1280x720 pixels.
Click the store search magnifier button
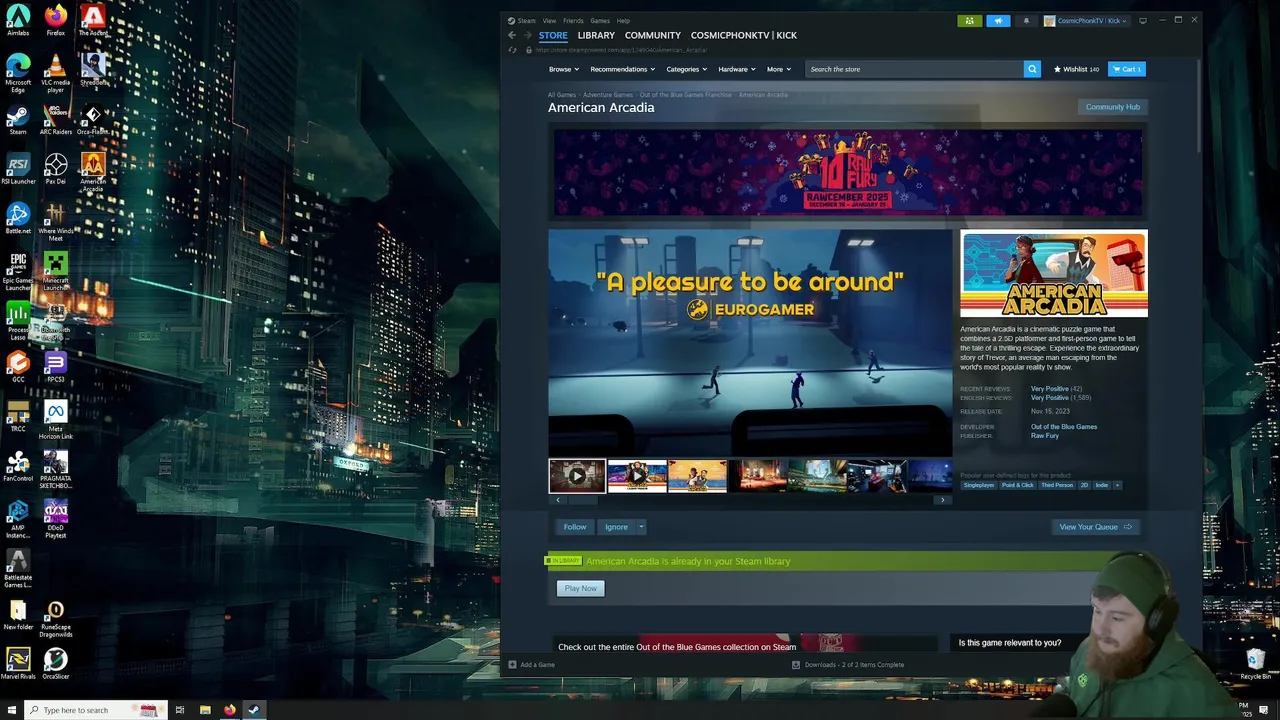[1032, 69]
